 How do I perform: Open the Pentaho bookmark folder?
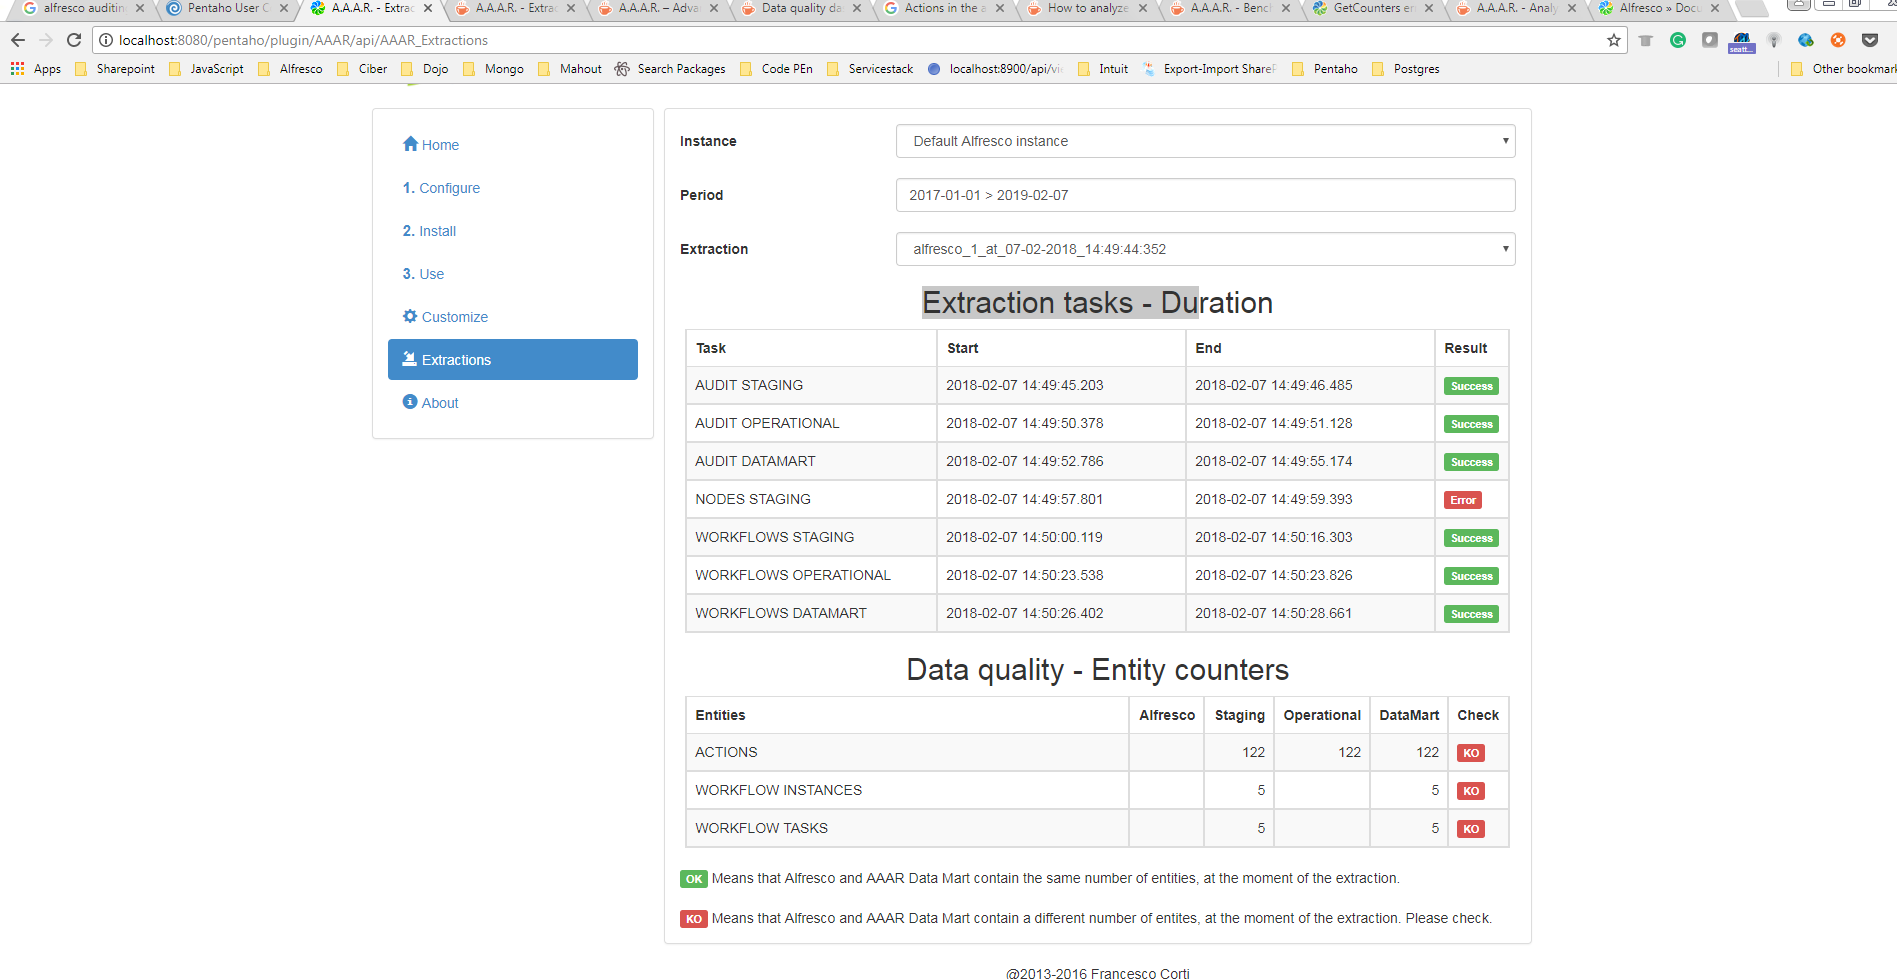(1325, 69)
